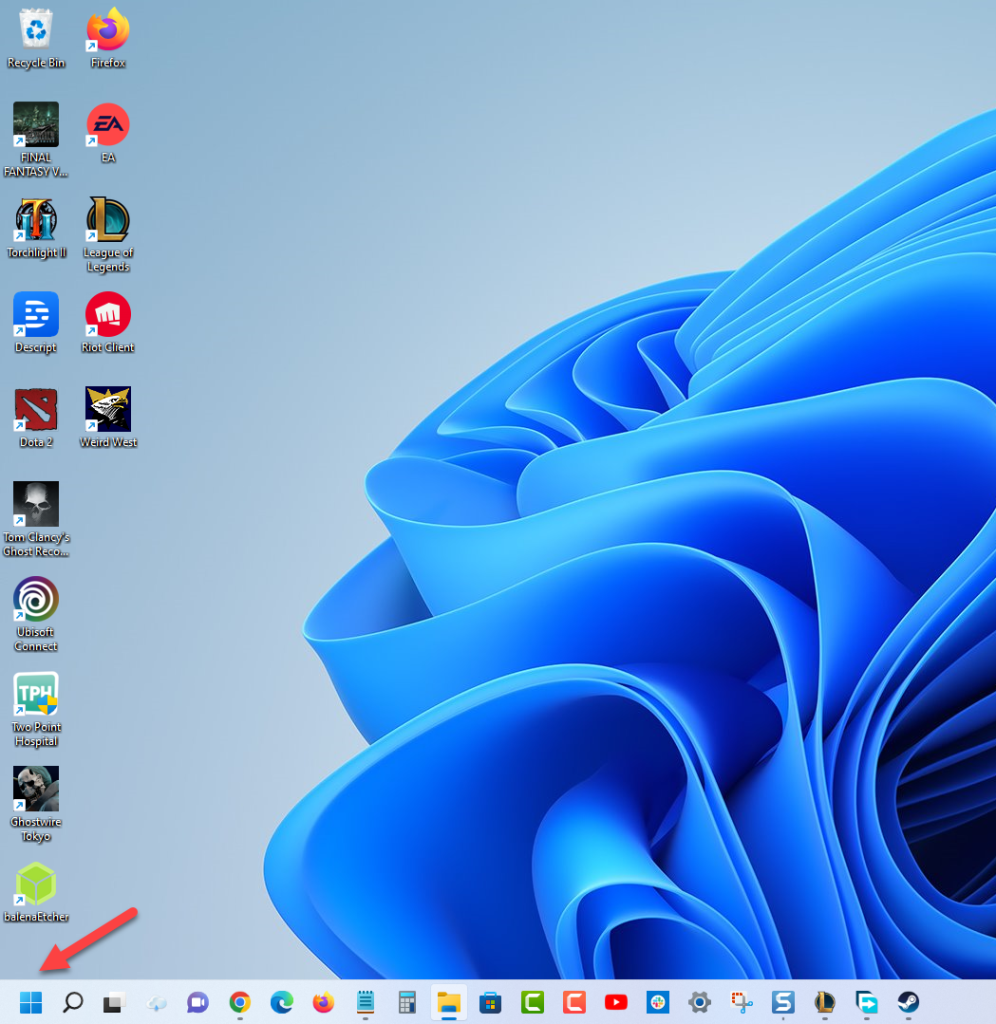Launch Firefox from the desktop shortcut

[108, 38]
